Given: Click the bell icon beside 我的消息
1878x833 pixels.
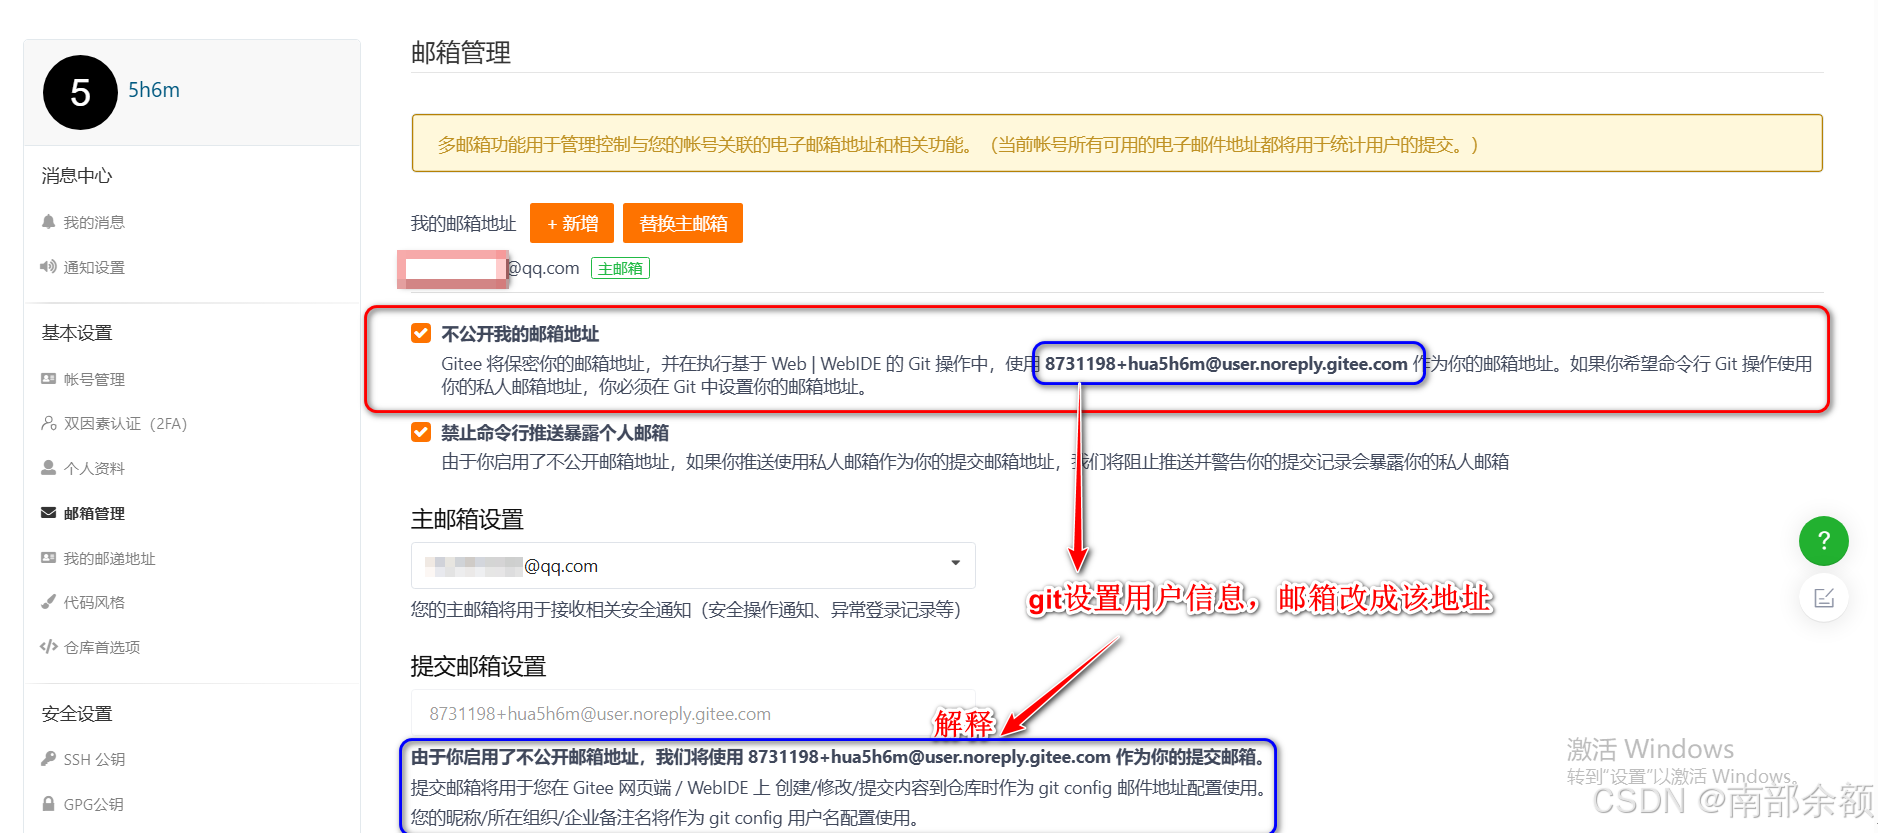Looking at the screenshot, I should [x=48, y=221].
